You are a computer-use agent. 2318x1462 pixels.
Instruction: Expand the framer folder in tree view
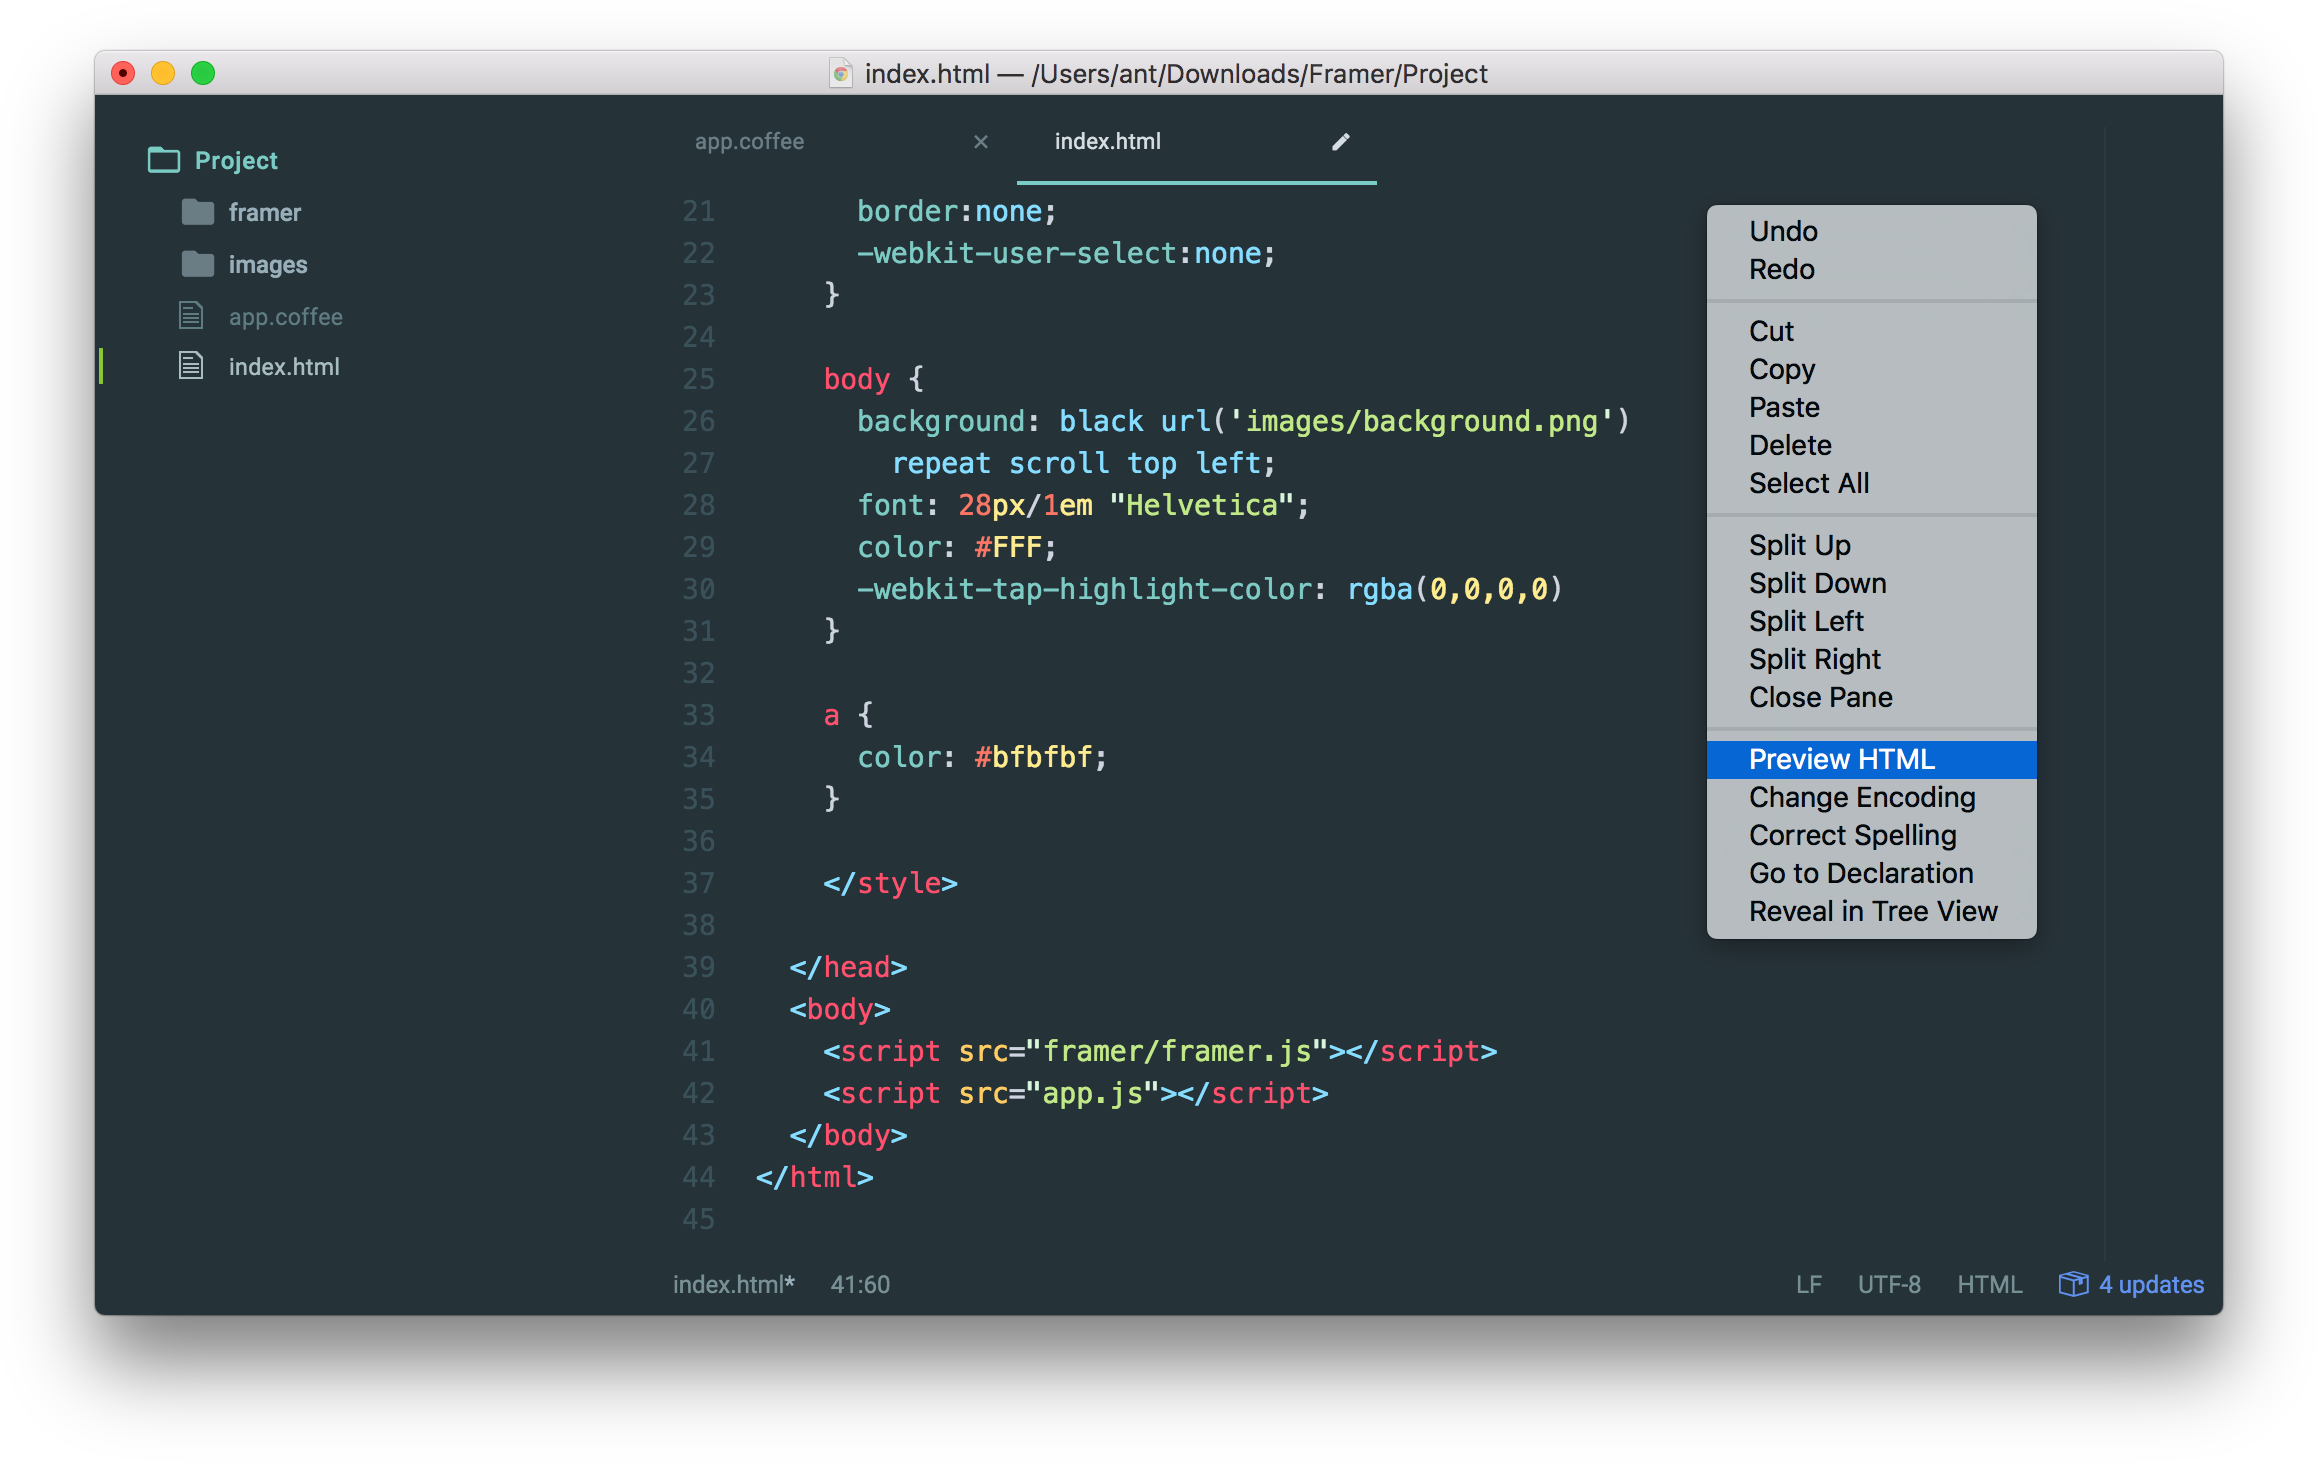[x=264, y=212]
